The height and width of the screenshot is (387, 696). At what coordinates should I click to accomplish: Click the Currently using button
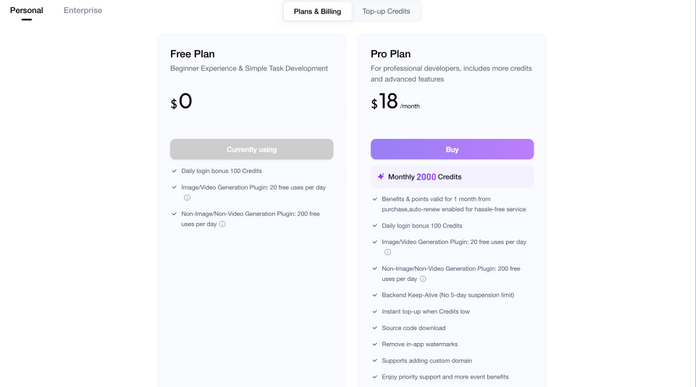click(252, 149)
